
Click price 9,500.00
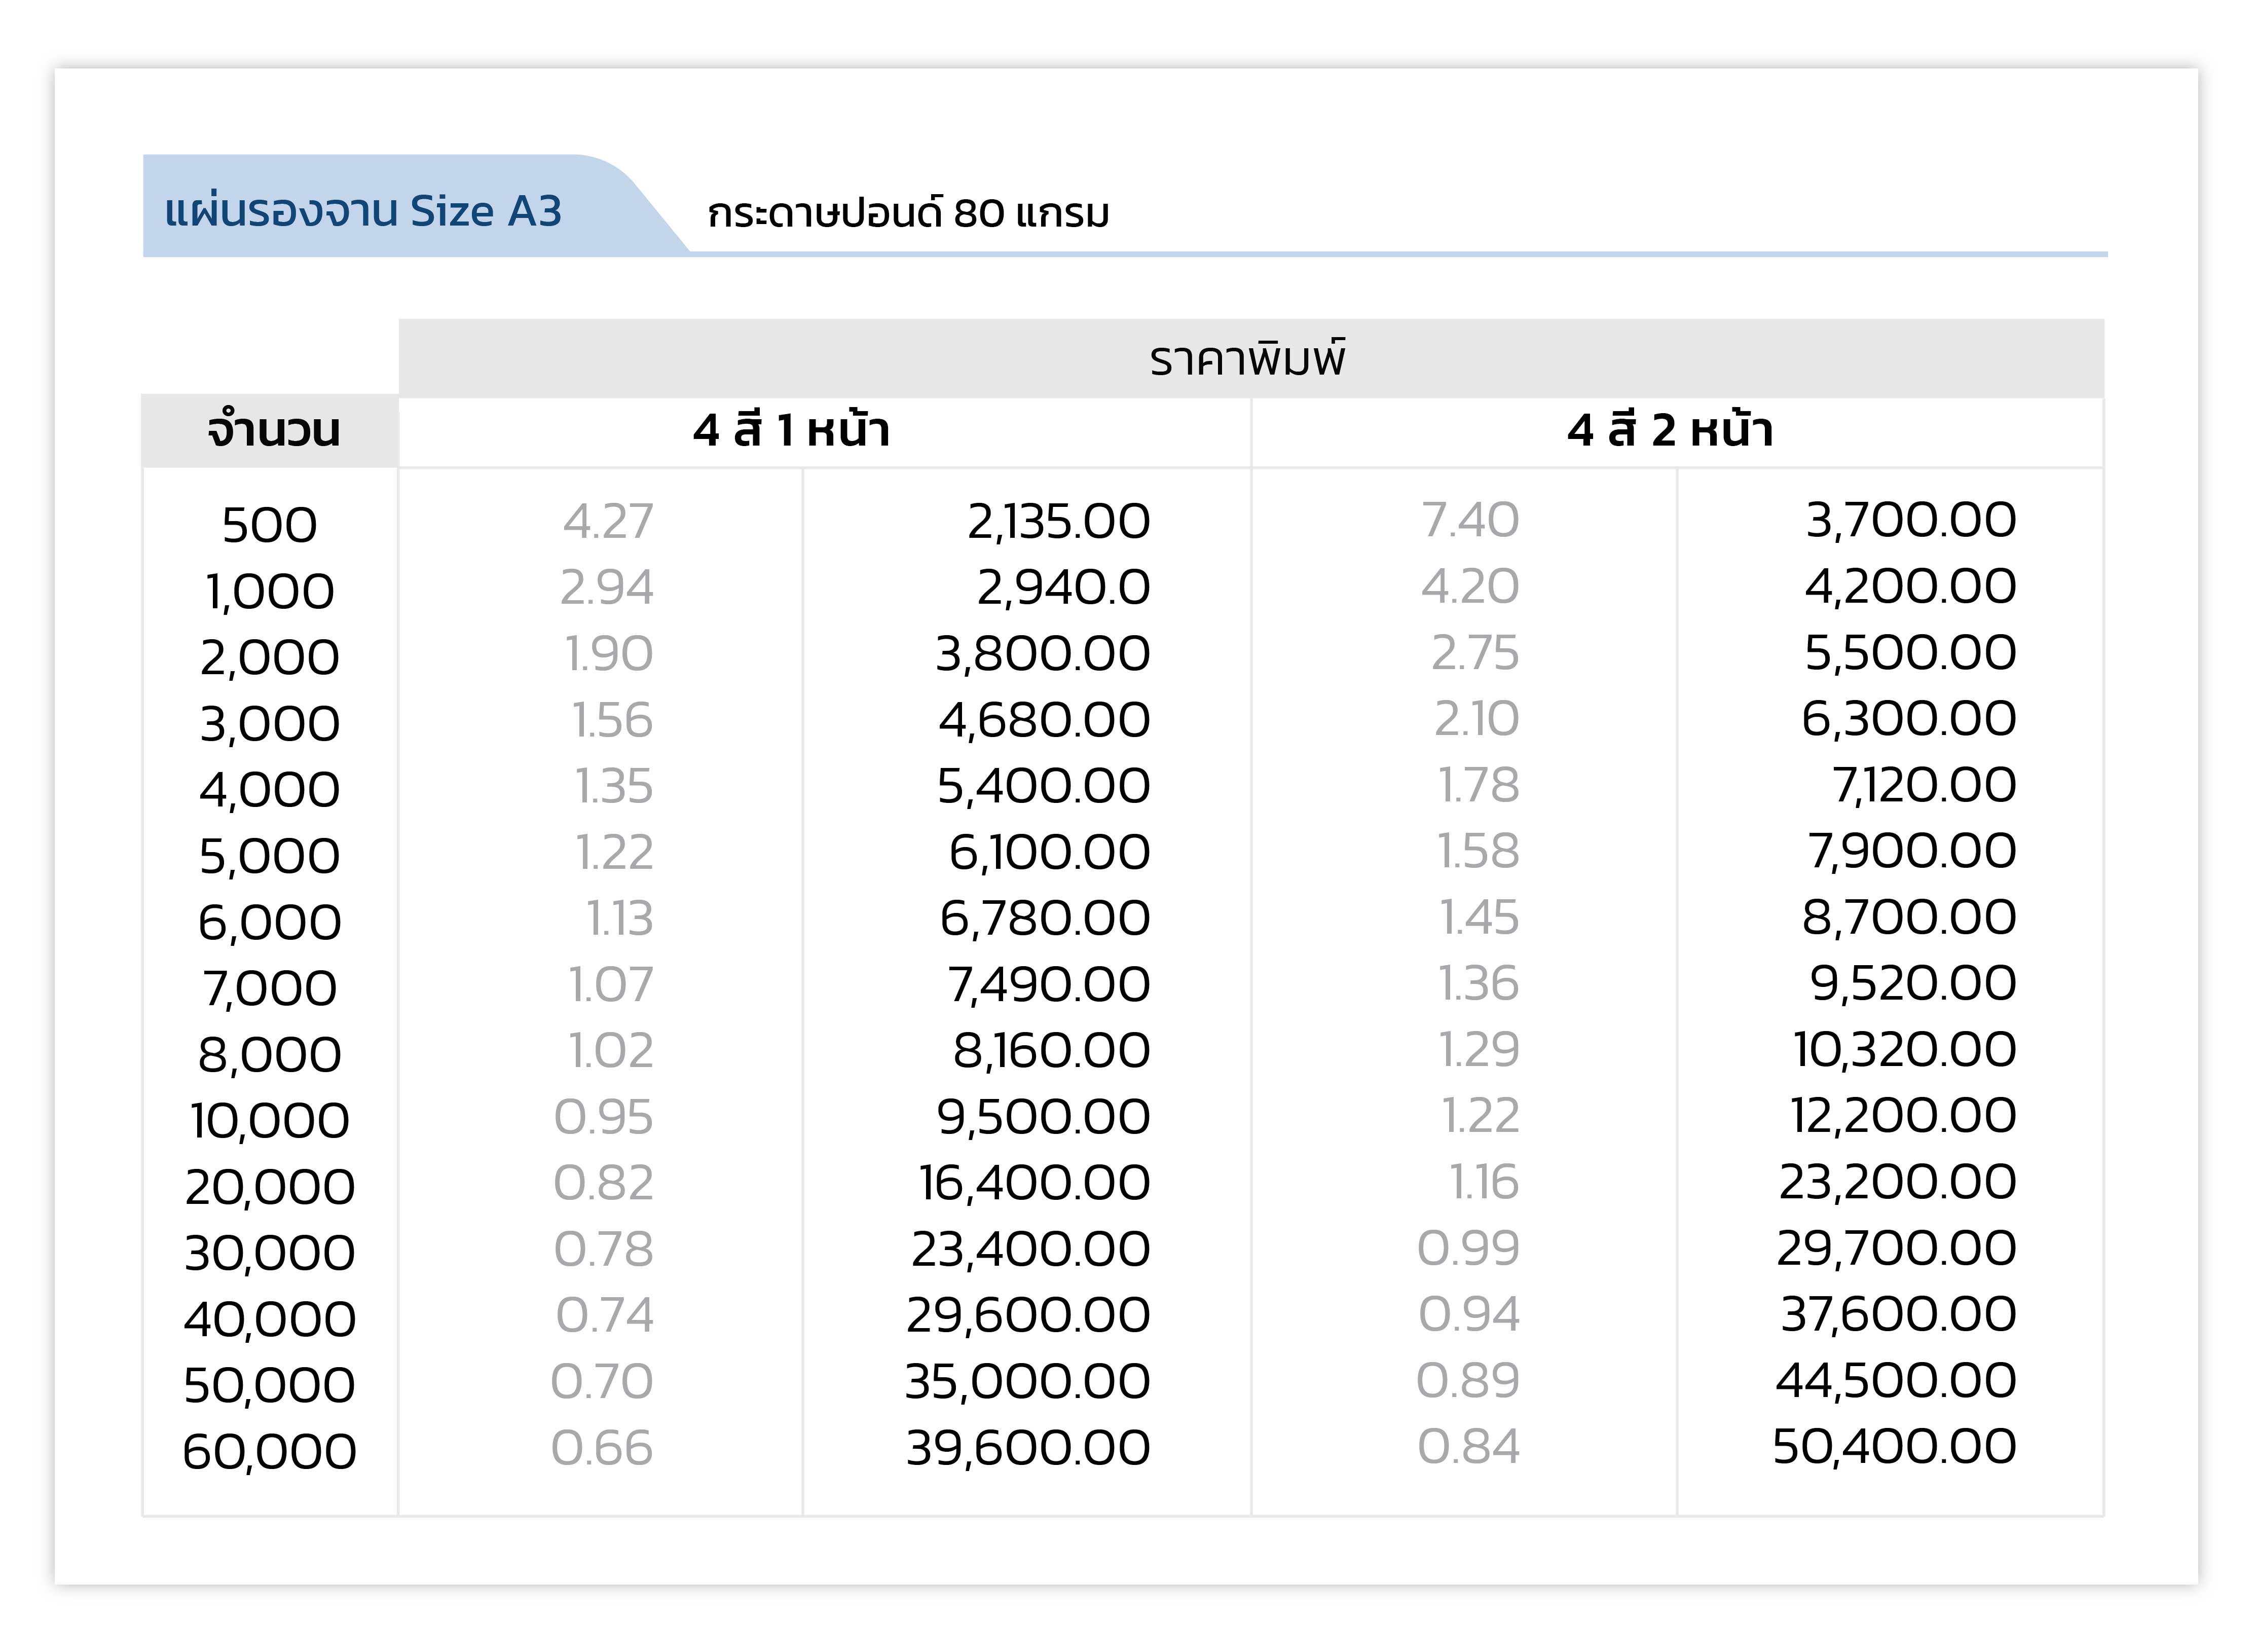pos(1043,1116)
